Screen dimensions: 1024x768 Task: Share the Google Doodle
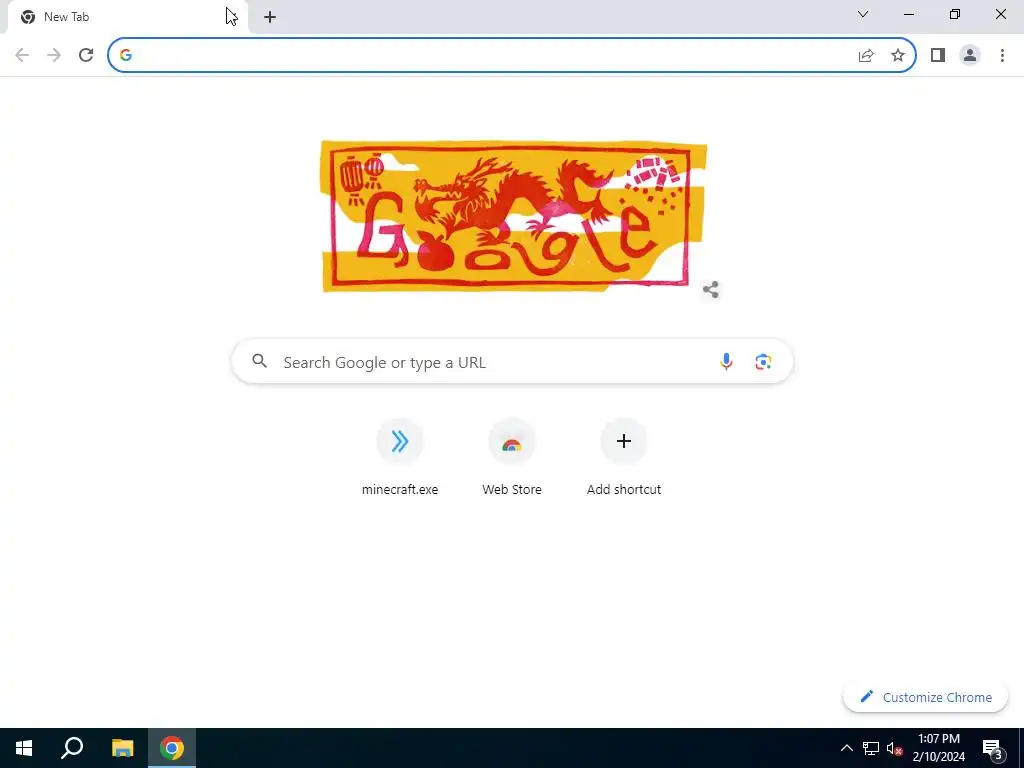[711, 289]
